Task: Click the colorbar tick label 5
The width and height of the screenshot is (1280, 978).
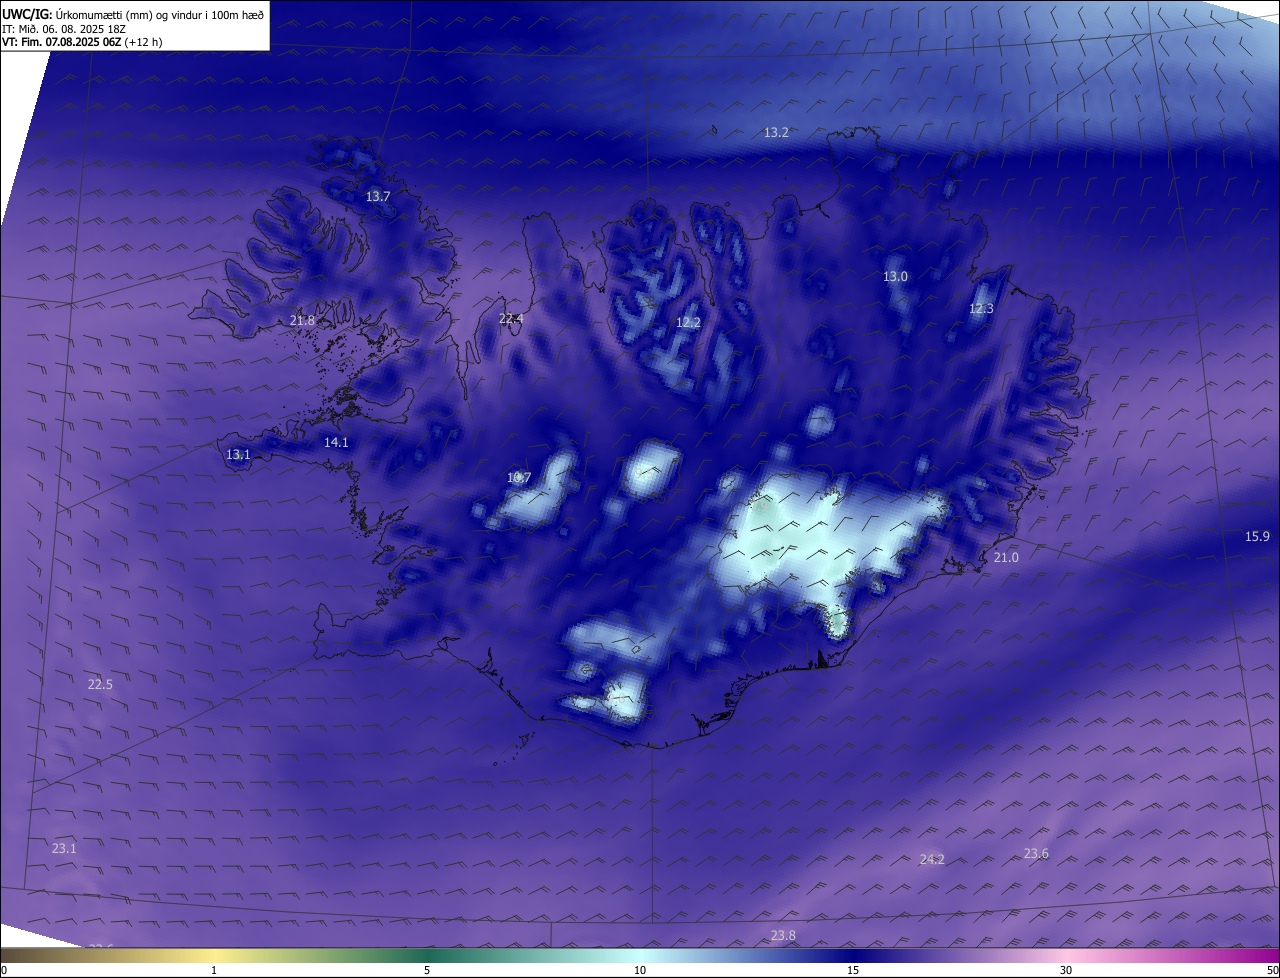Action: point(427,970)
